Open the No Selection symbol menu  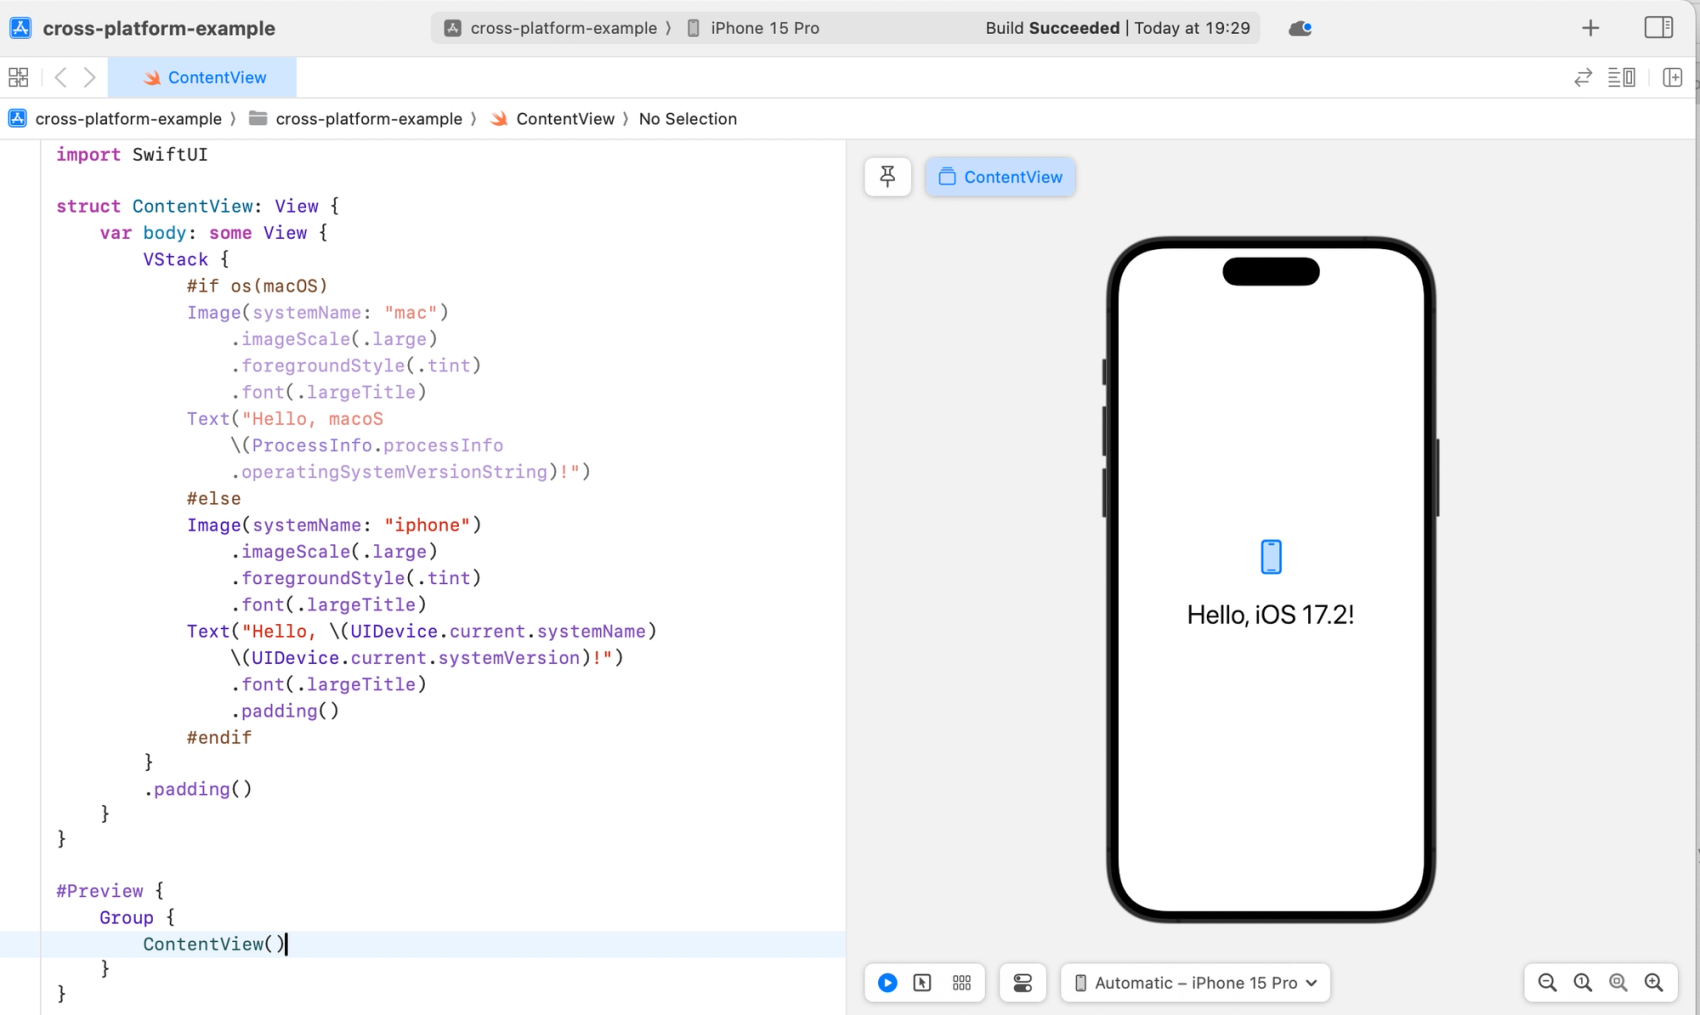pyautogui.click(x=688, y=119)
